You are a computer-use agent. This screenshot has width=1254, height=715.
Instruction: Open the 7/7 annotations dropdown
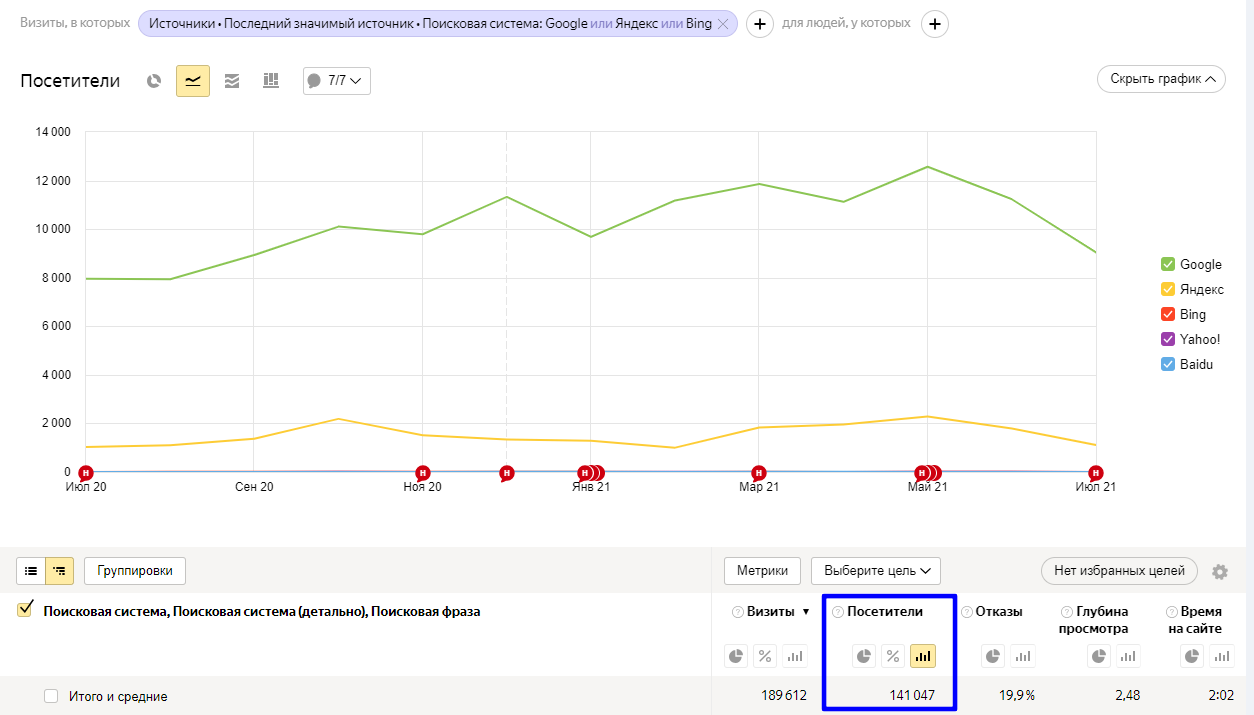(x=337, y=81)
